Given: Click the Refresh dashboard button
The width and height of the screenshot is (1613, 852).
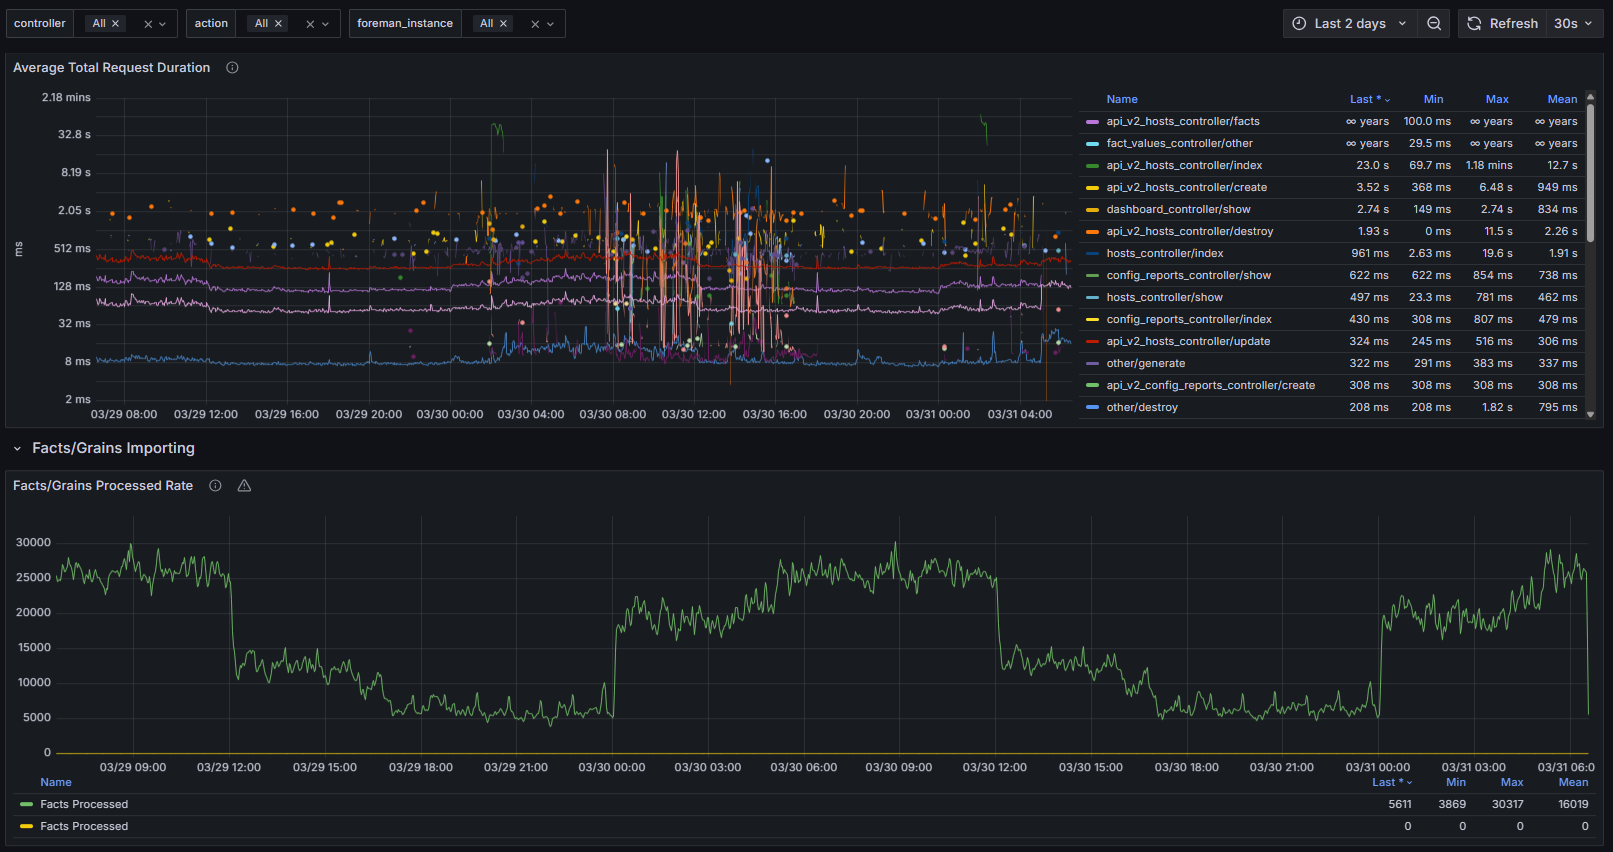Looking at the screenshot, I should click(x=1502, y=24).
